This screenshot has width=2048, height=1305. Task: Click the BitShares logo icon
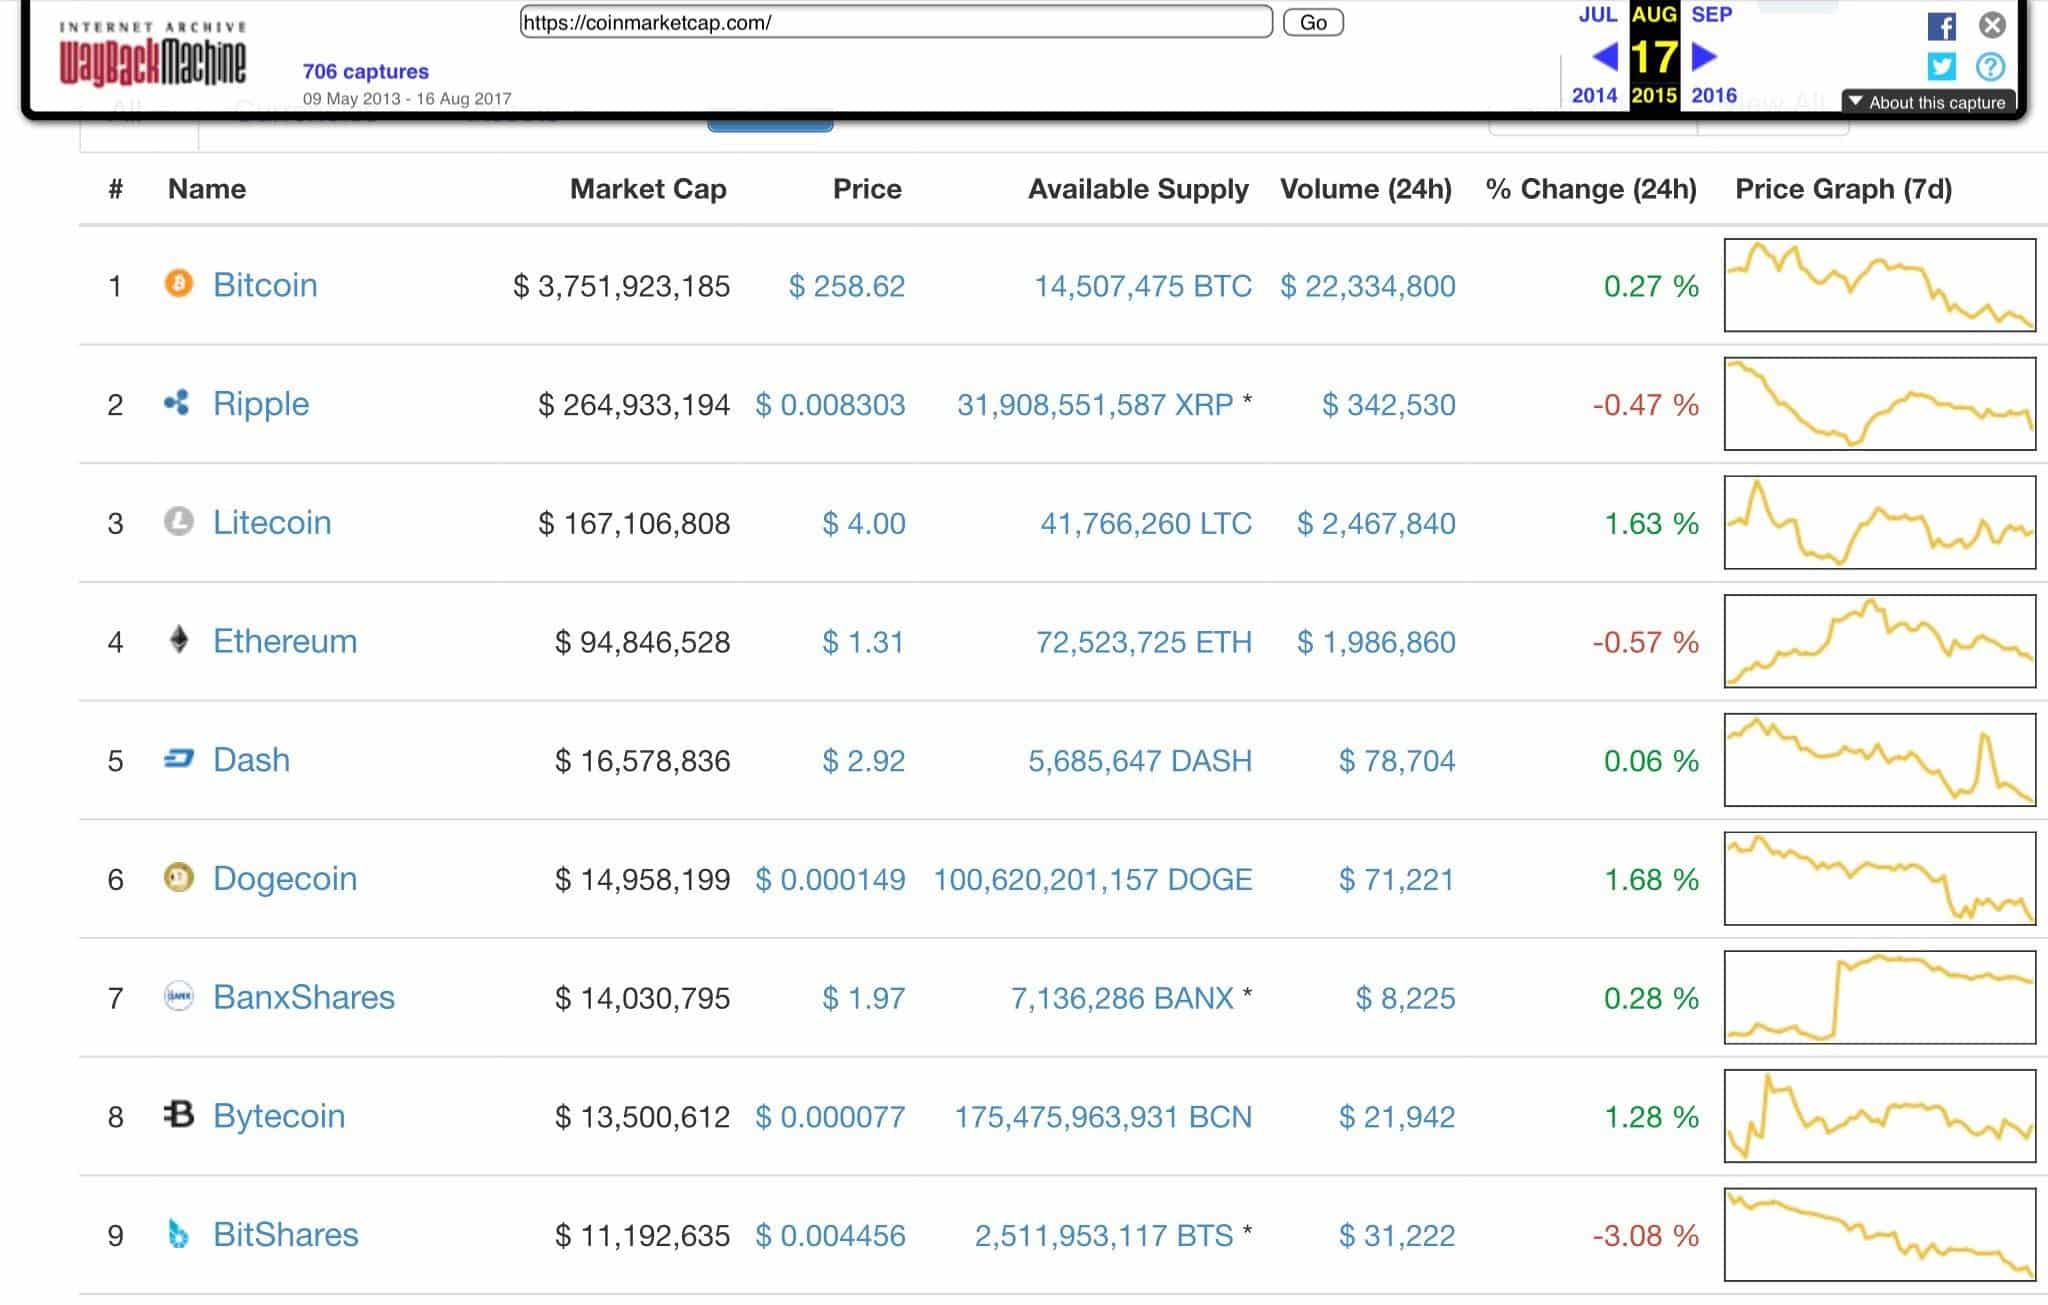pyautogui.click(x=178, y=1234)
